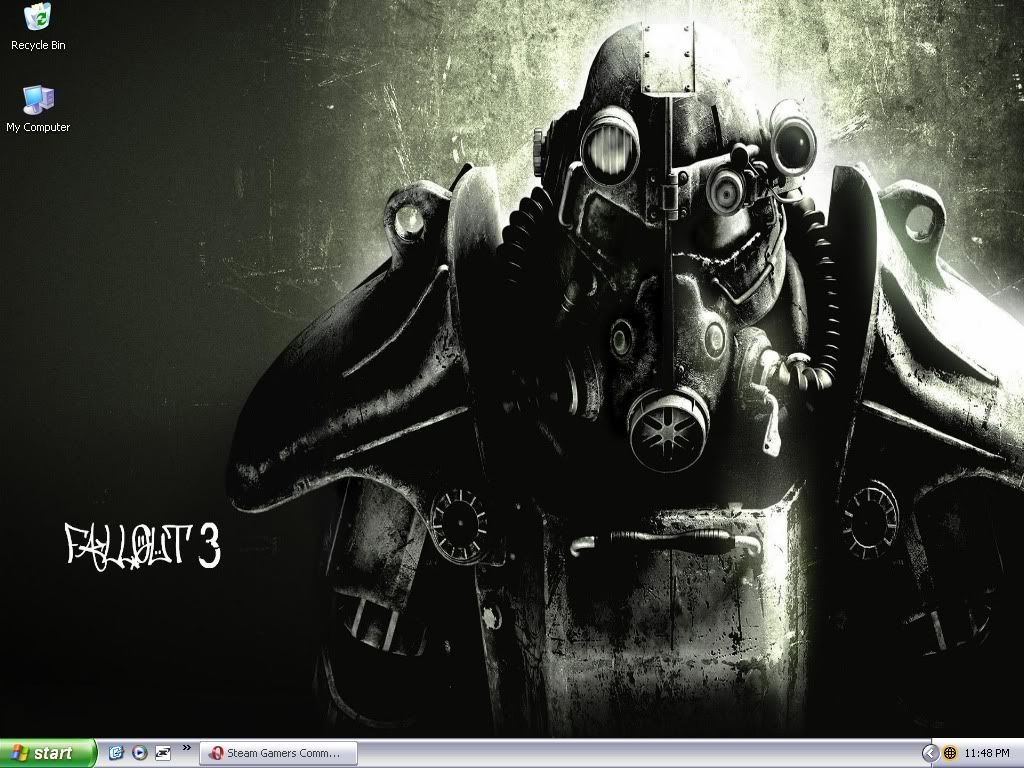Click the black-and-white quick launch icon
Image resolution: width=1024 pixels, height=768 pixels.
tap(163, 753)
